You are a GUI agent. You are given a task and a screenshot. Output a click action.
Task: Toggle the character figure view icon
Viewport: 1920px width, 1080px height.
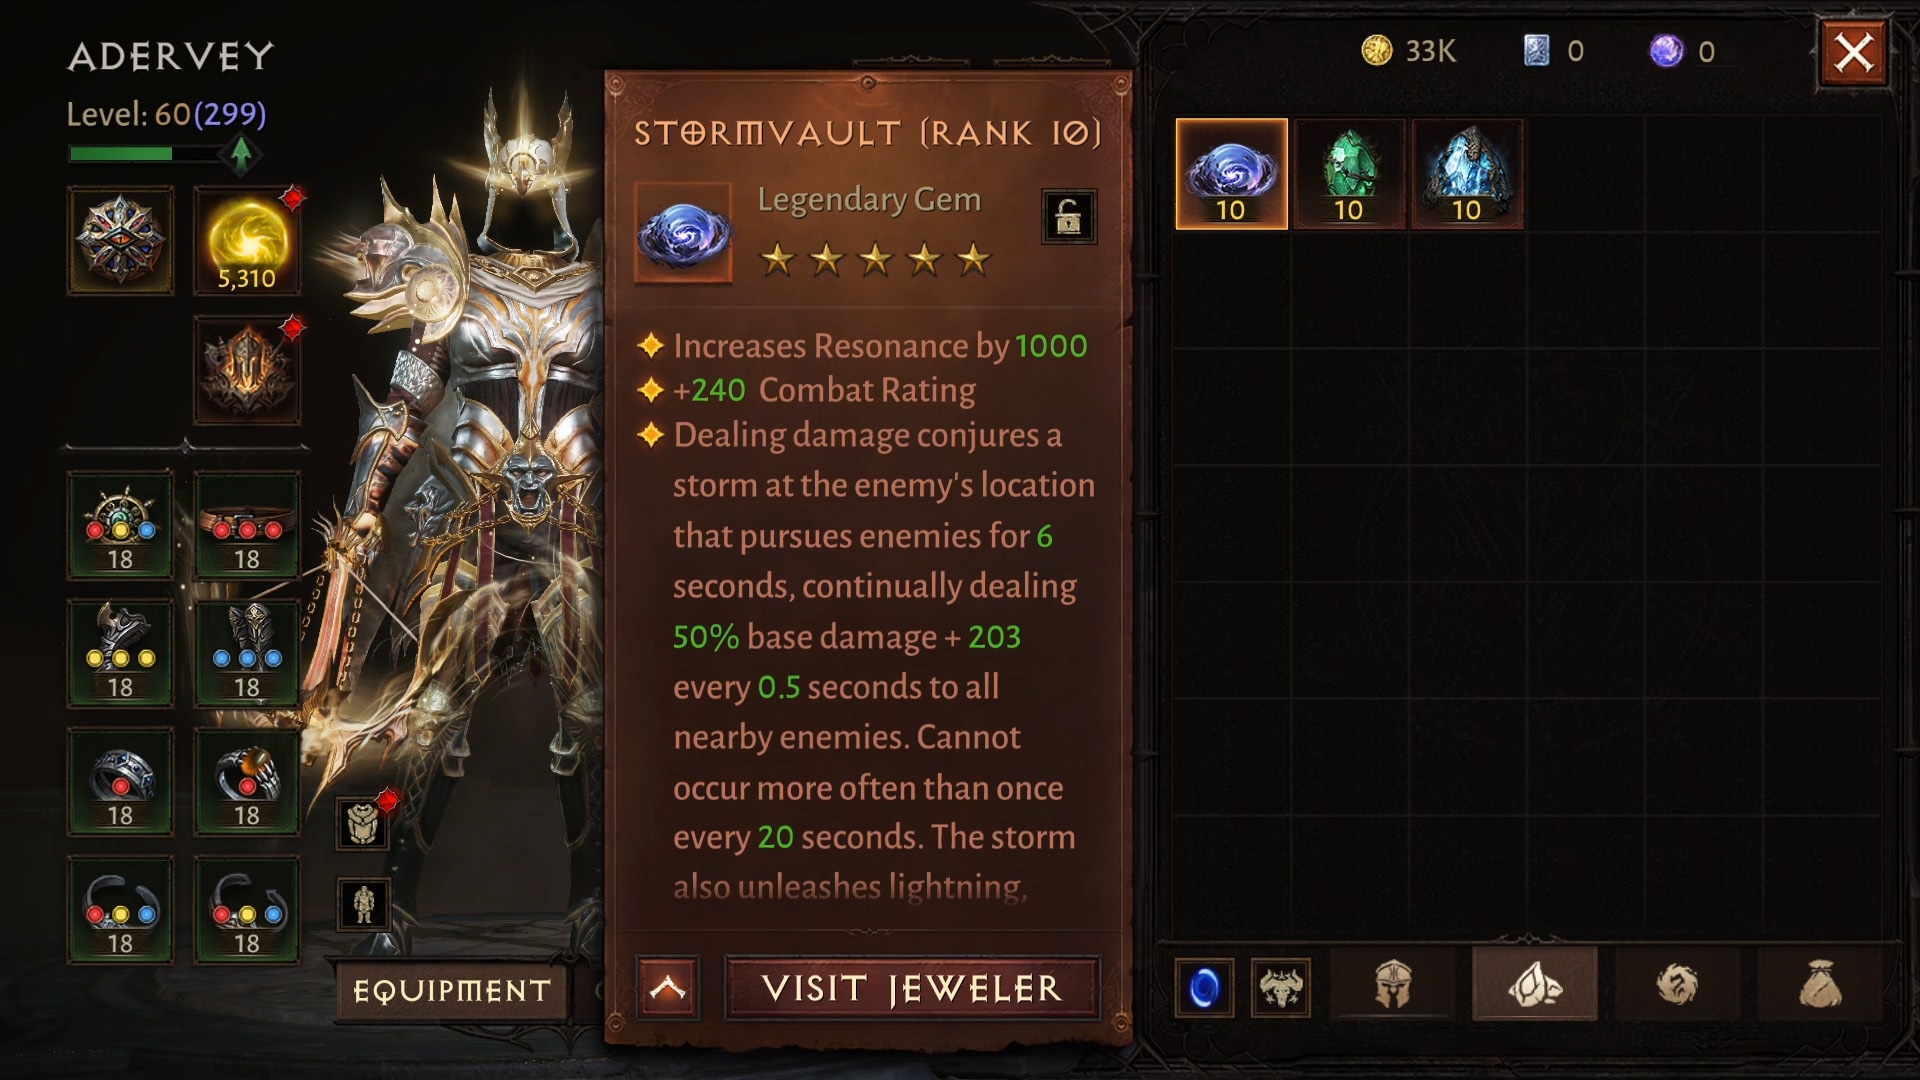coord(362,904)
